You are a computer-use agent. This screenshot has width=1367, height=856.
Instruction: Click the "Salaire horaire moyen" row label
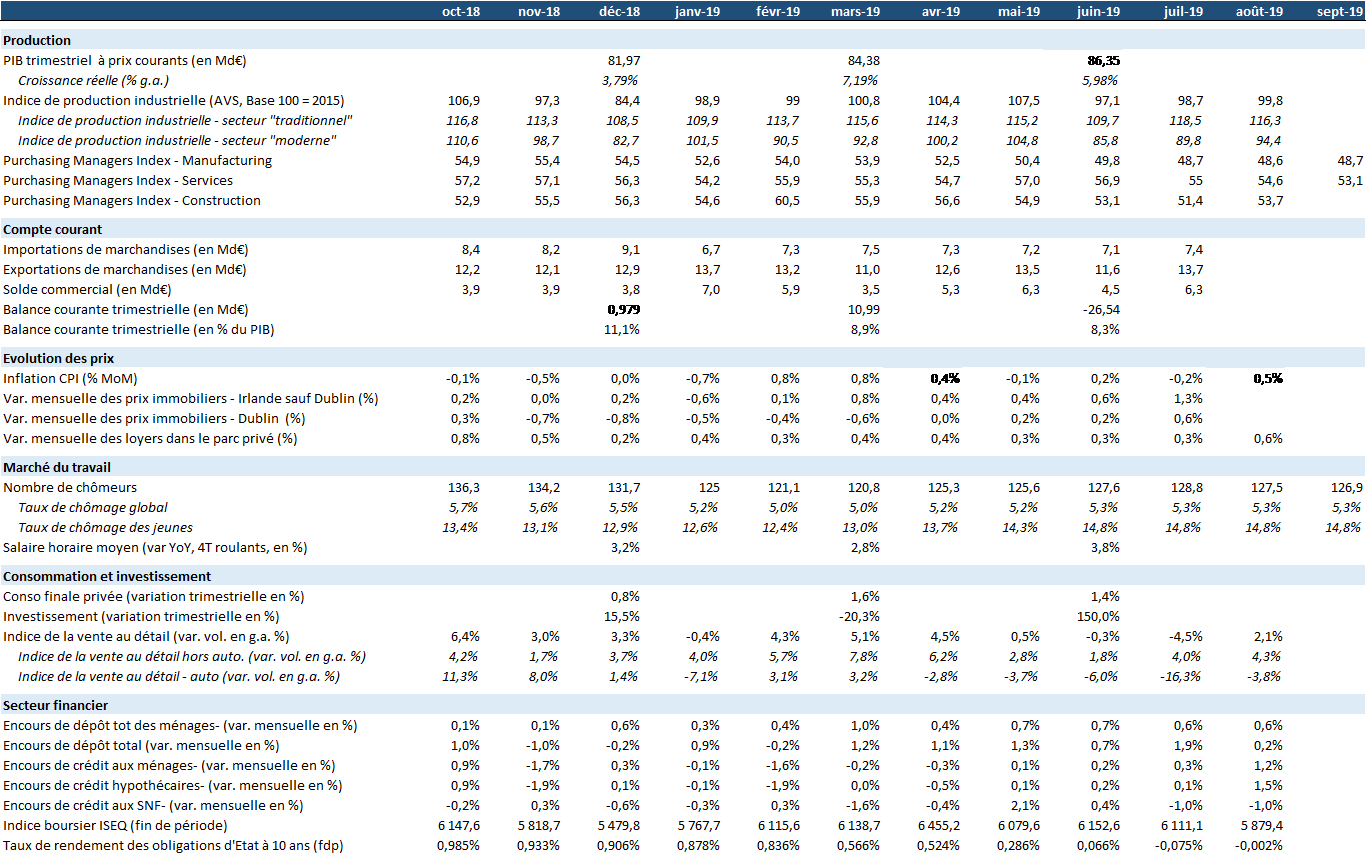pos(155,547)
